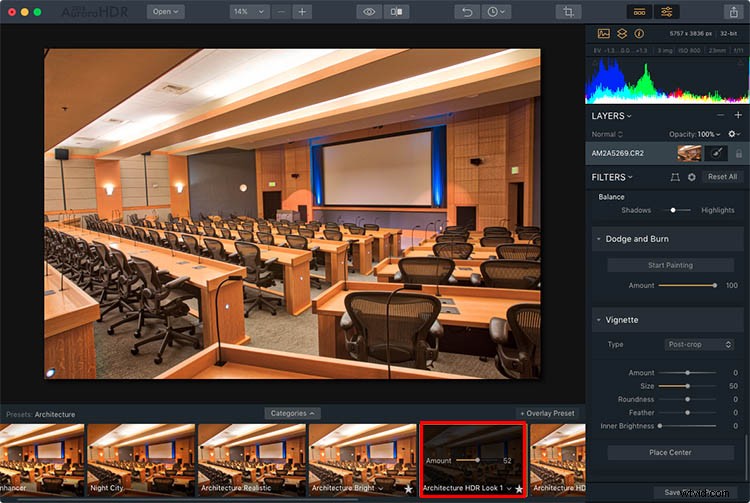
Task: Collapse the Dodge and Burn section
Action: coord(598,239)
